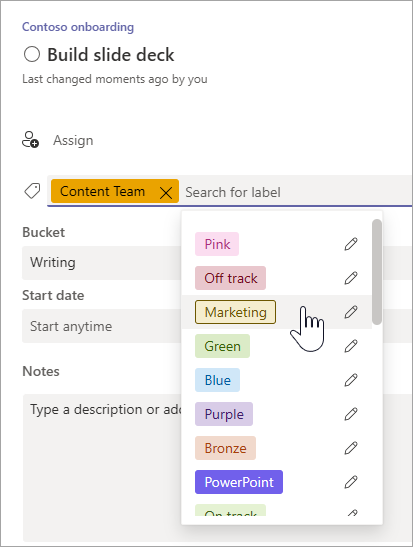Edit the Pink label name
This screenshot has width=413, height=547.
(x=351, y=244)
